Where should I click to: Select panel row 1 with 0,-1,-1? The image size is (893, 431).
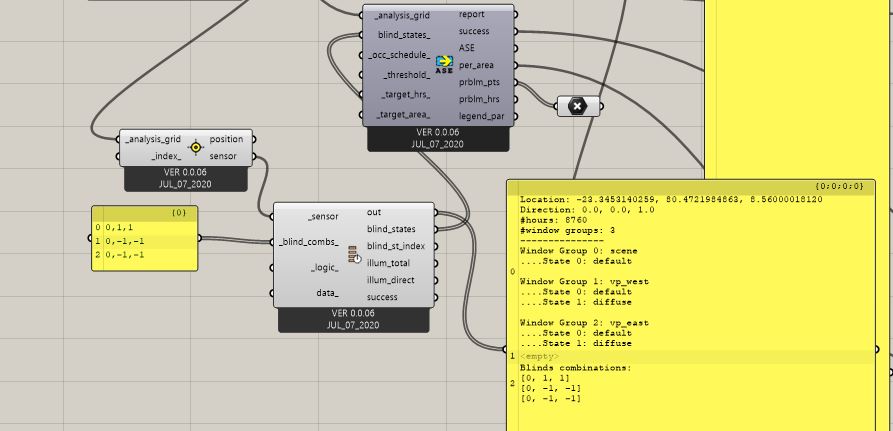pos(145,241)
